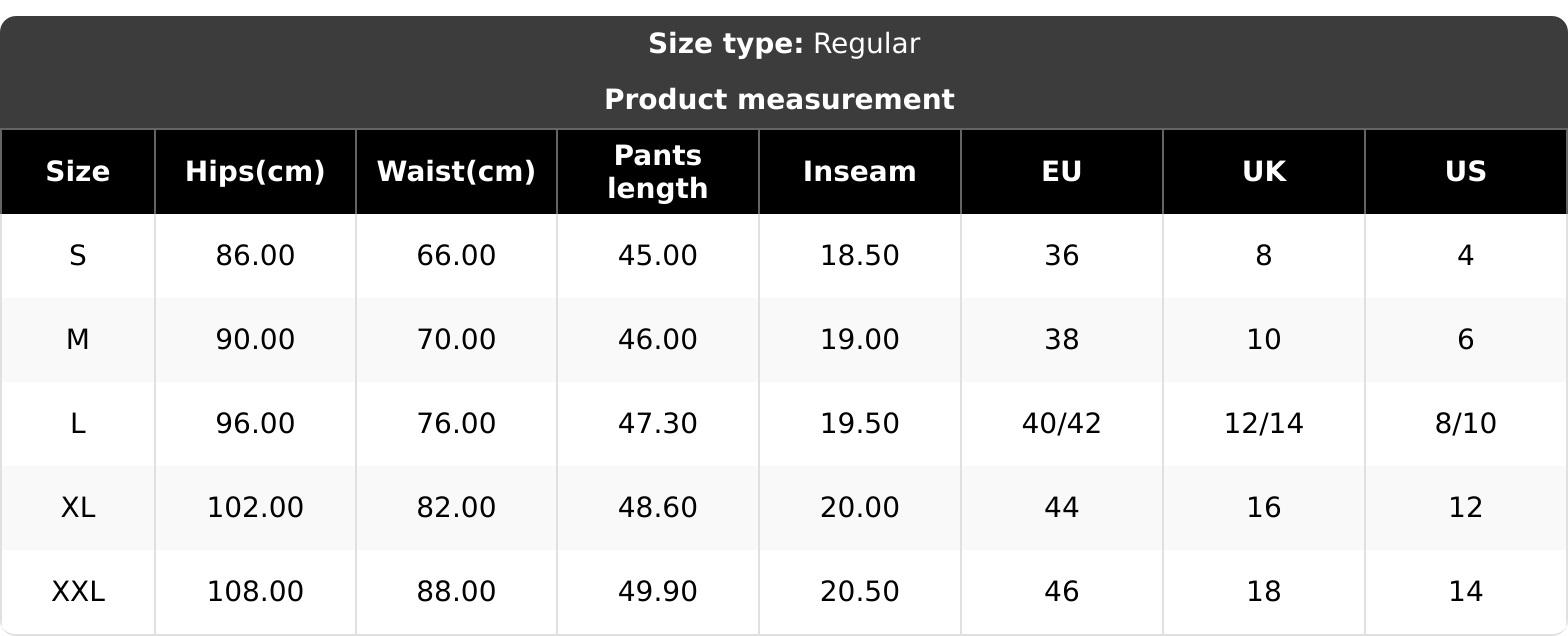Click the EU column header
The image size is (1568, 636).
(x=1062, y=172)
